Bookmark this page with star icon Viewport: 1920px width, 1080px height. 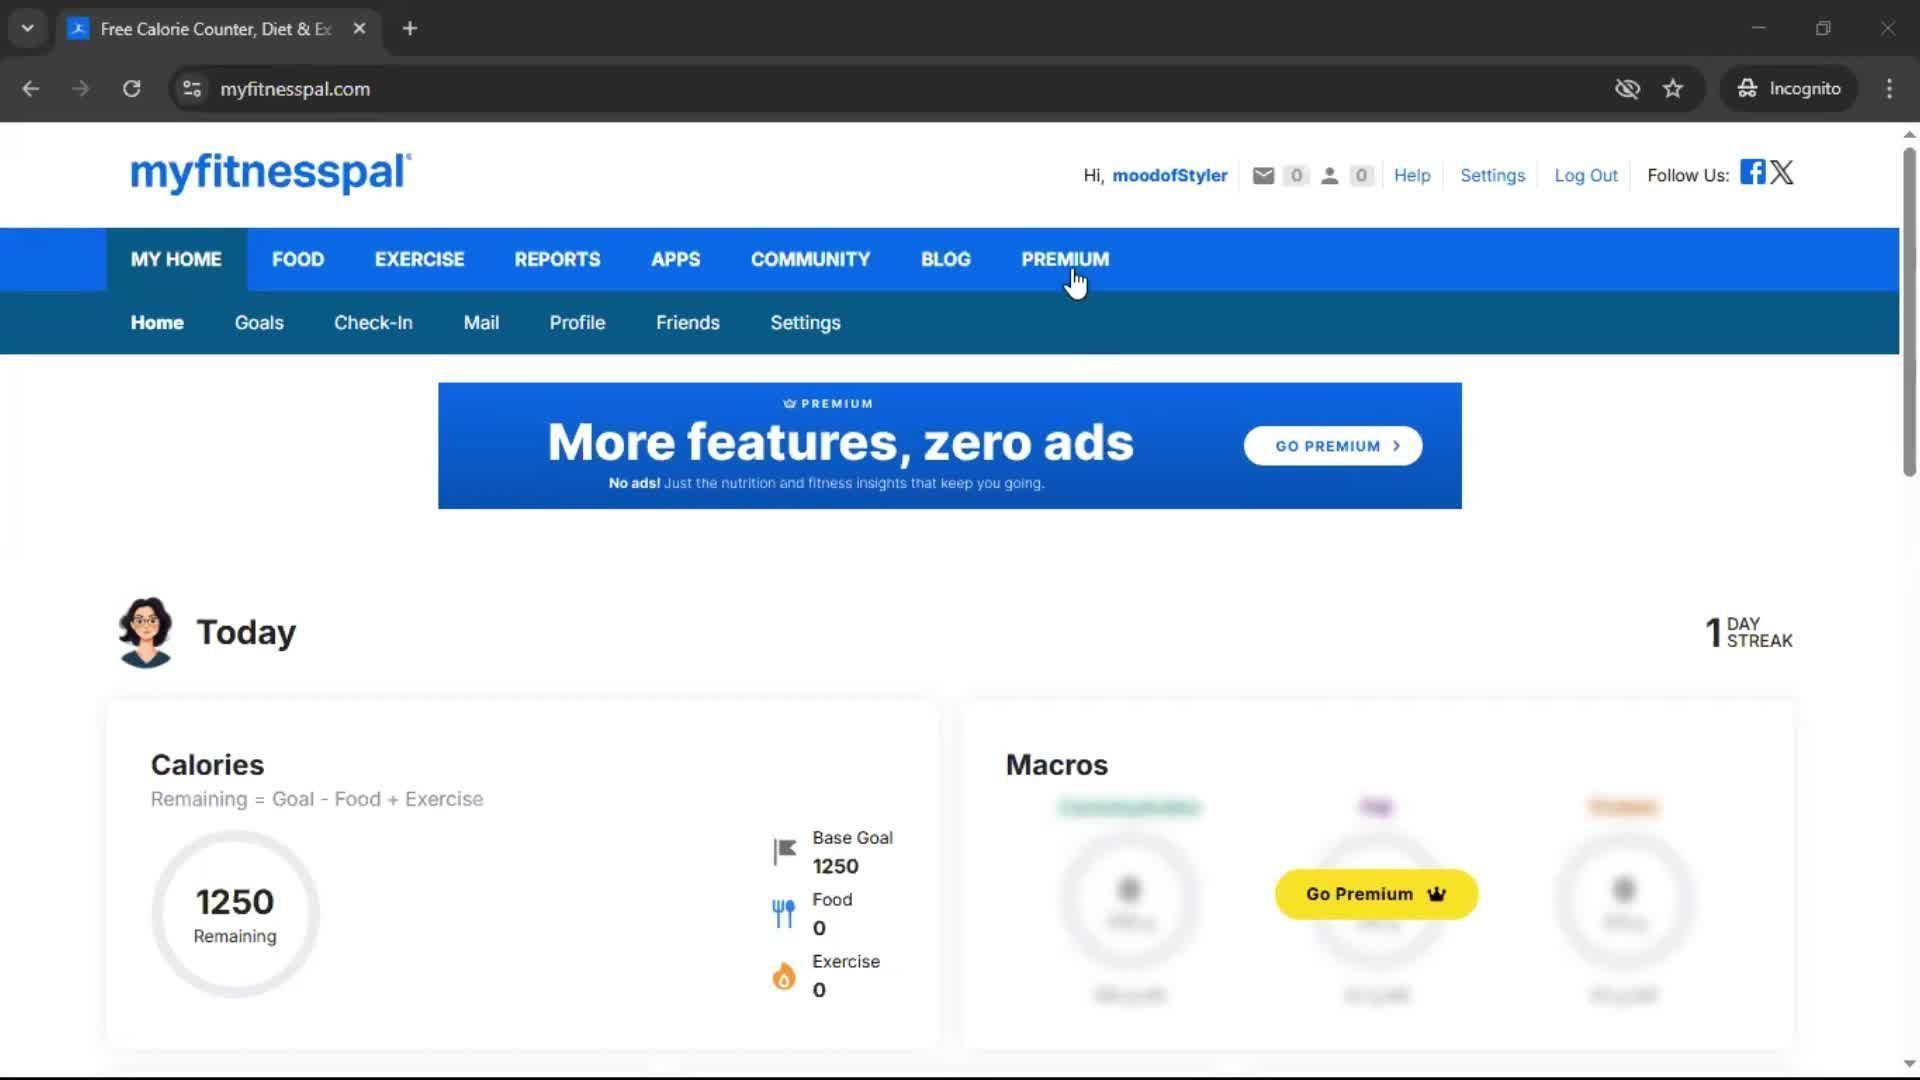click(1673, 89)
